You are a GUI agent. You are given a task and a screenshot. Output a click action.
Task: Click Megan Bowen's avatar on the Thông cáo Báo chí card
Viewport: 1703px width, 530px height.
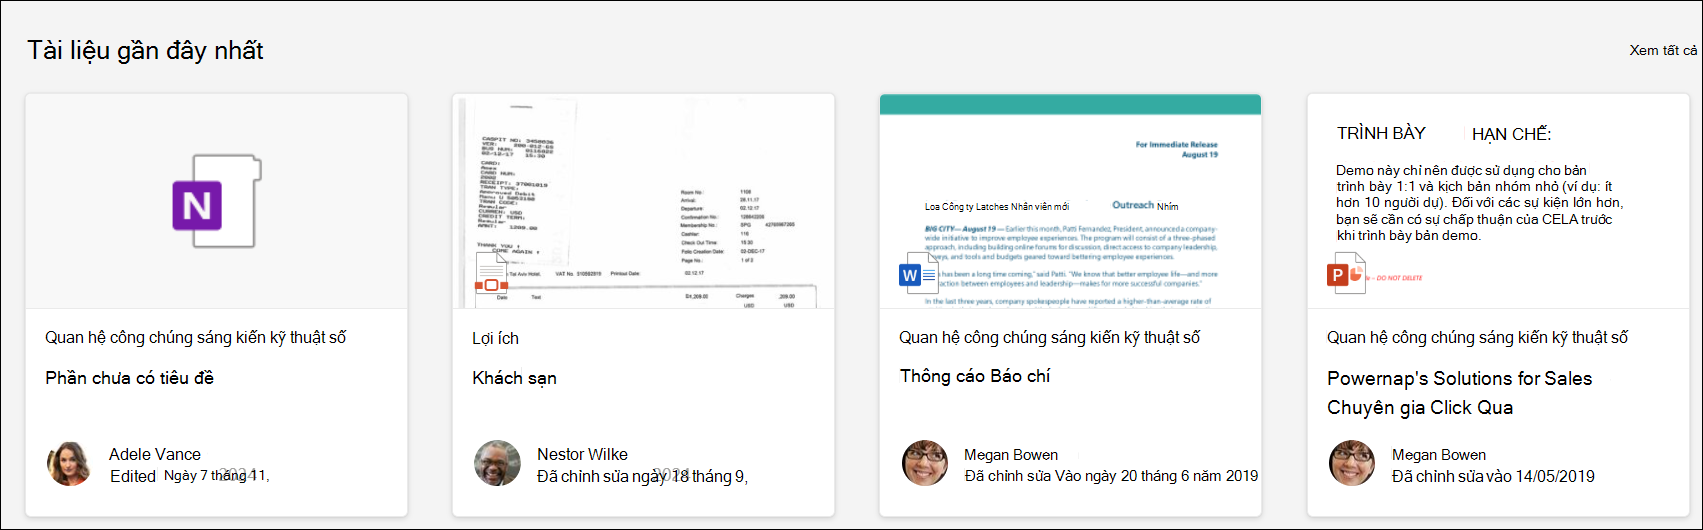[925, 464]
